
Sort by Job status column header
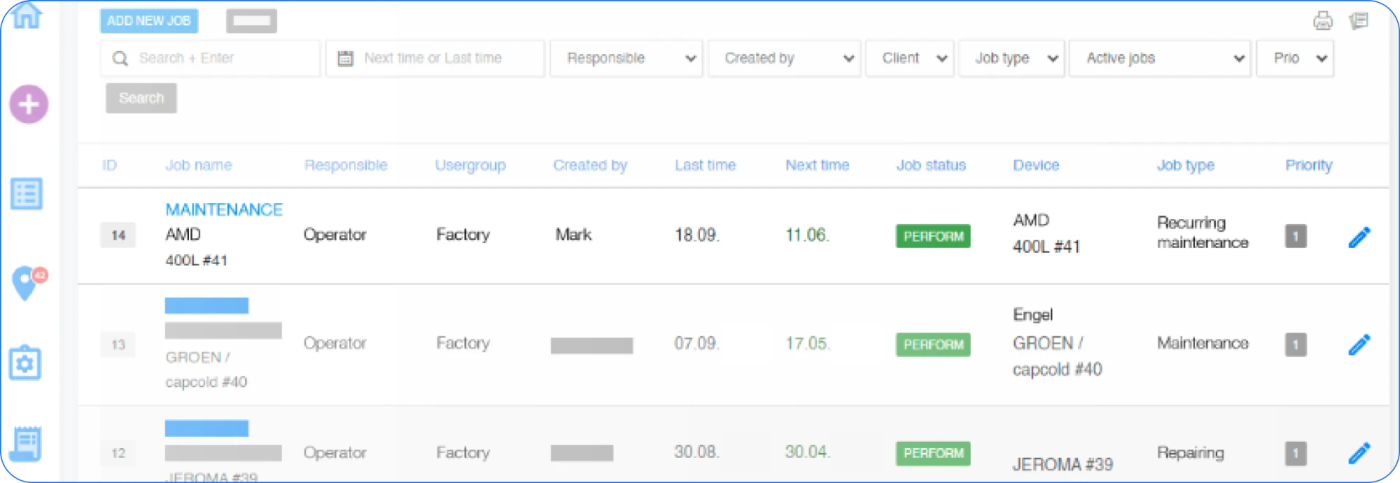931,165
